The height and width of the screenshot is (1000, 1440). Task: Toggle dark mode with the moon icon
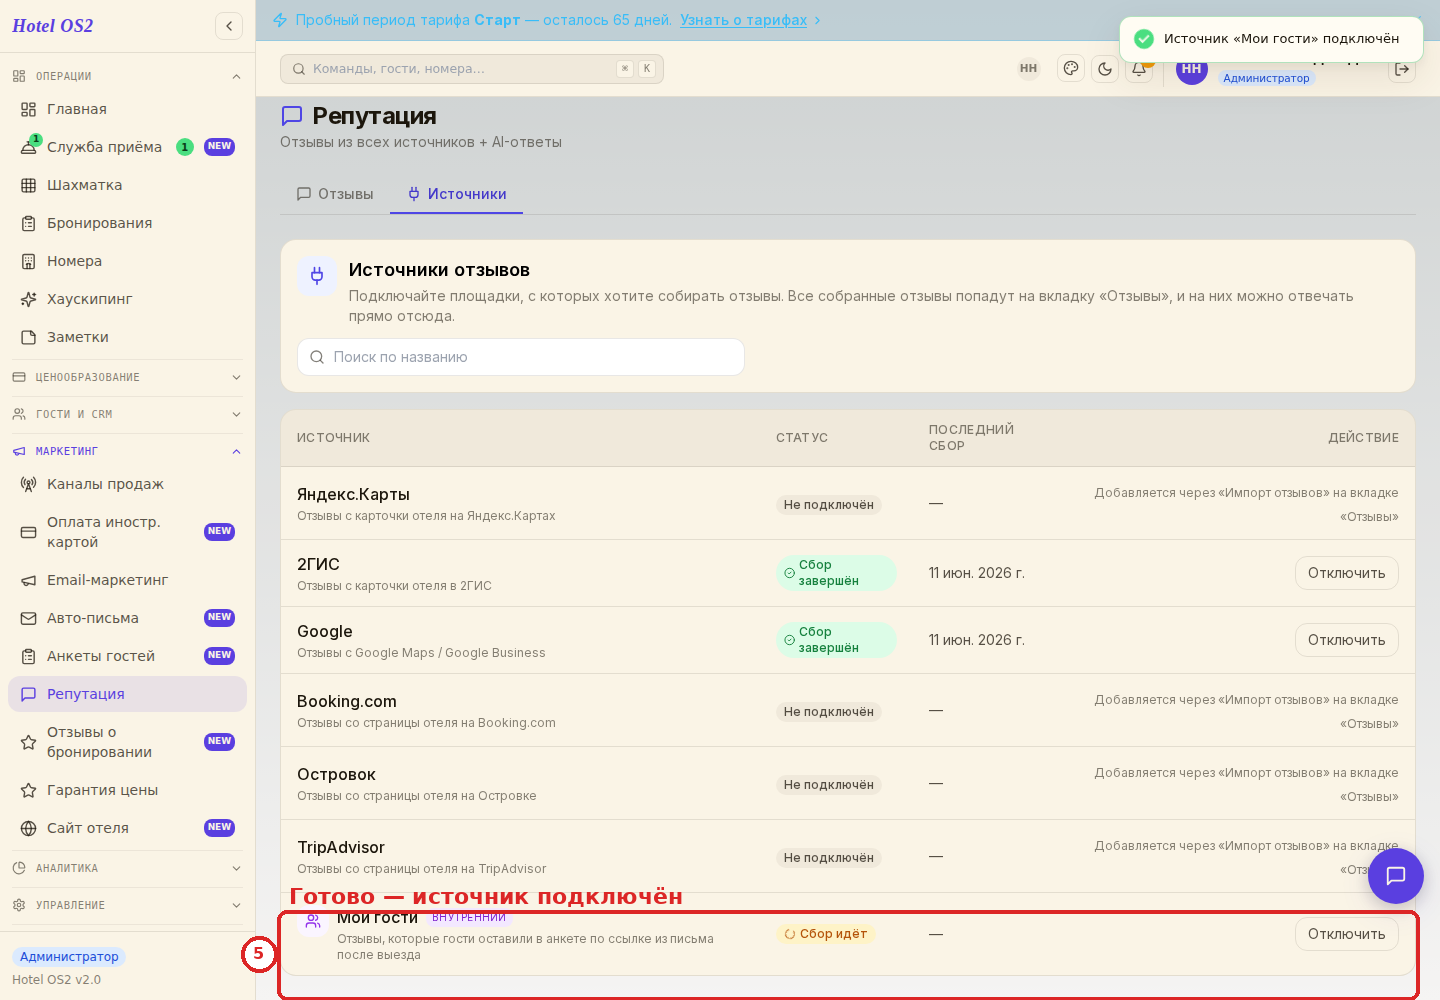1105,69
